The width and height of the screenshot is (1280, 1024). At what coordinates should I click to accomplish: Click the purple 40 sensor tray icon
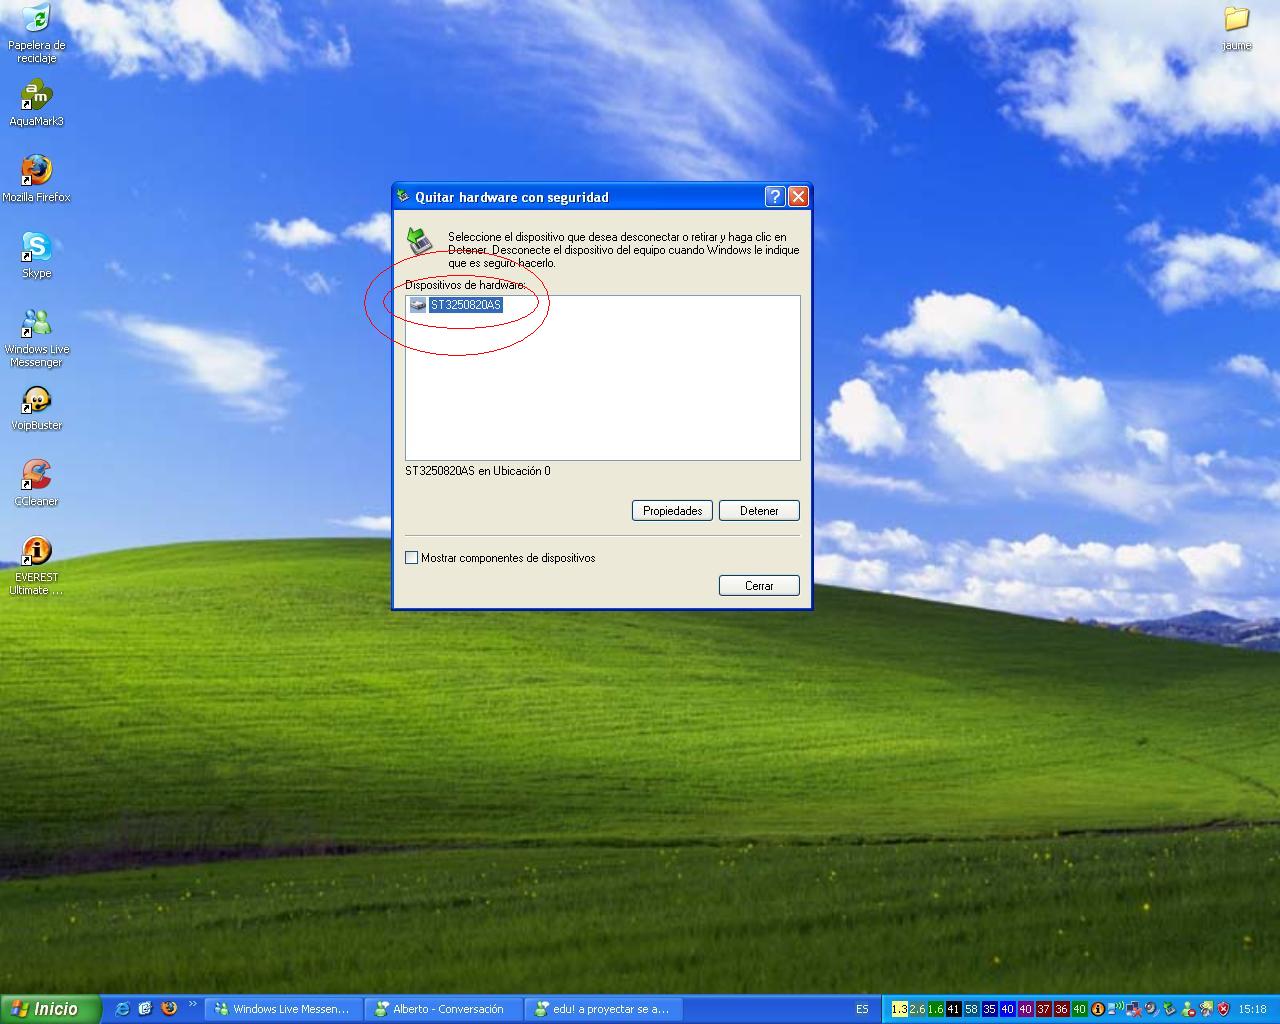click(x=1025, y=1009)
